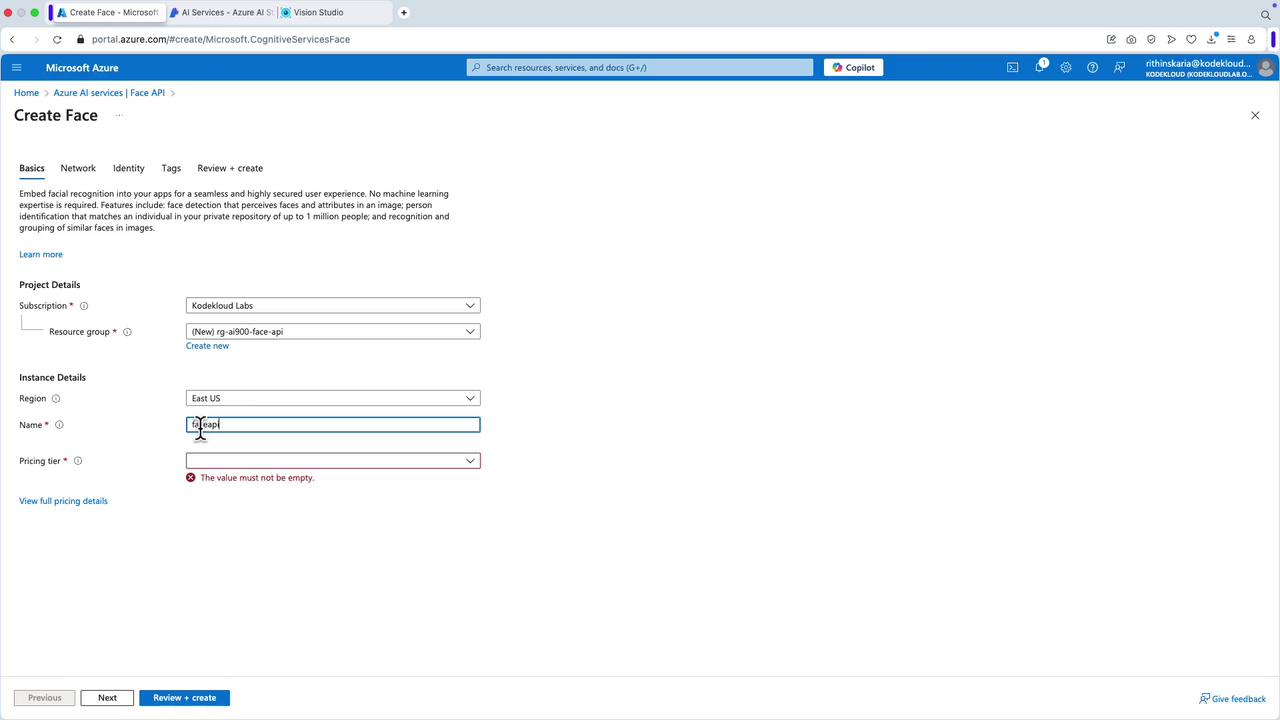Click the browser send arrow icon
The image size is (1280, 720).
tap(1171, 39)
